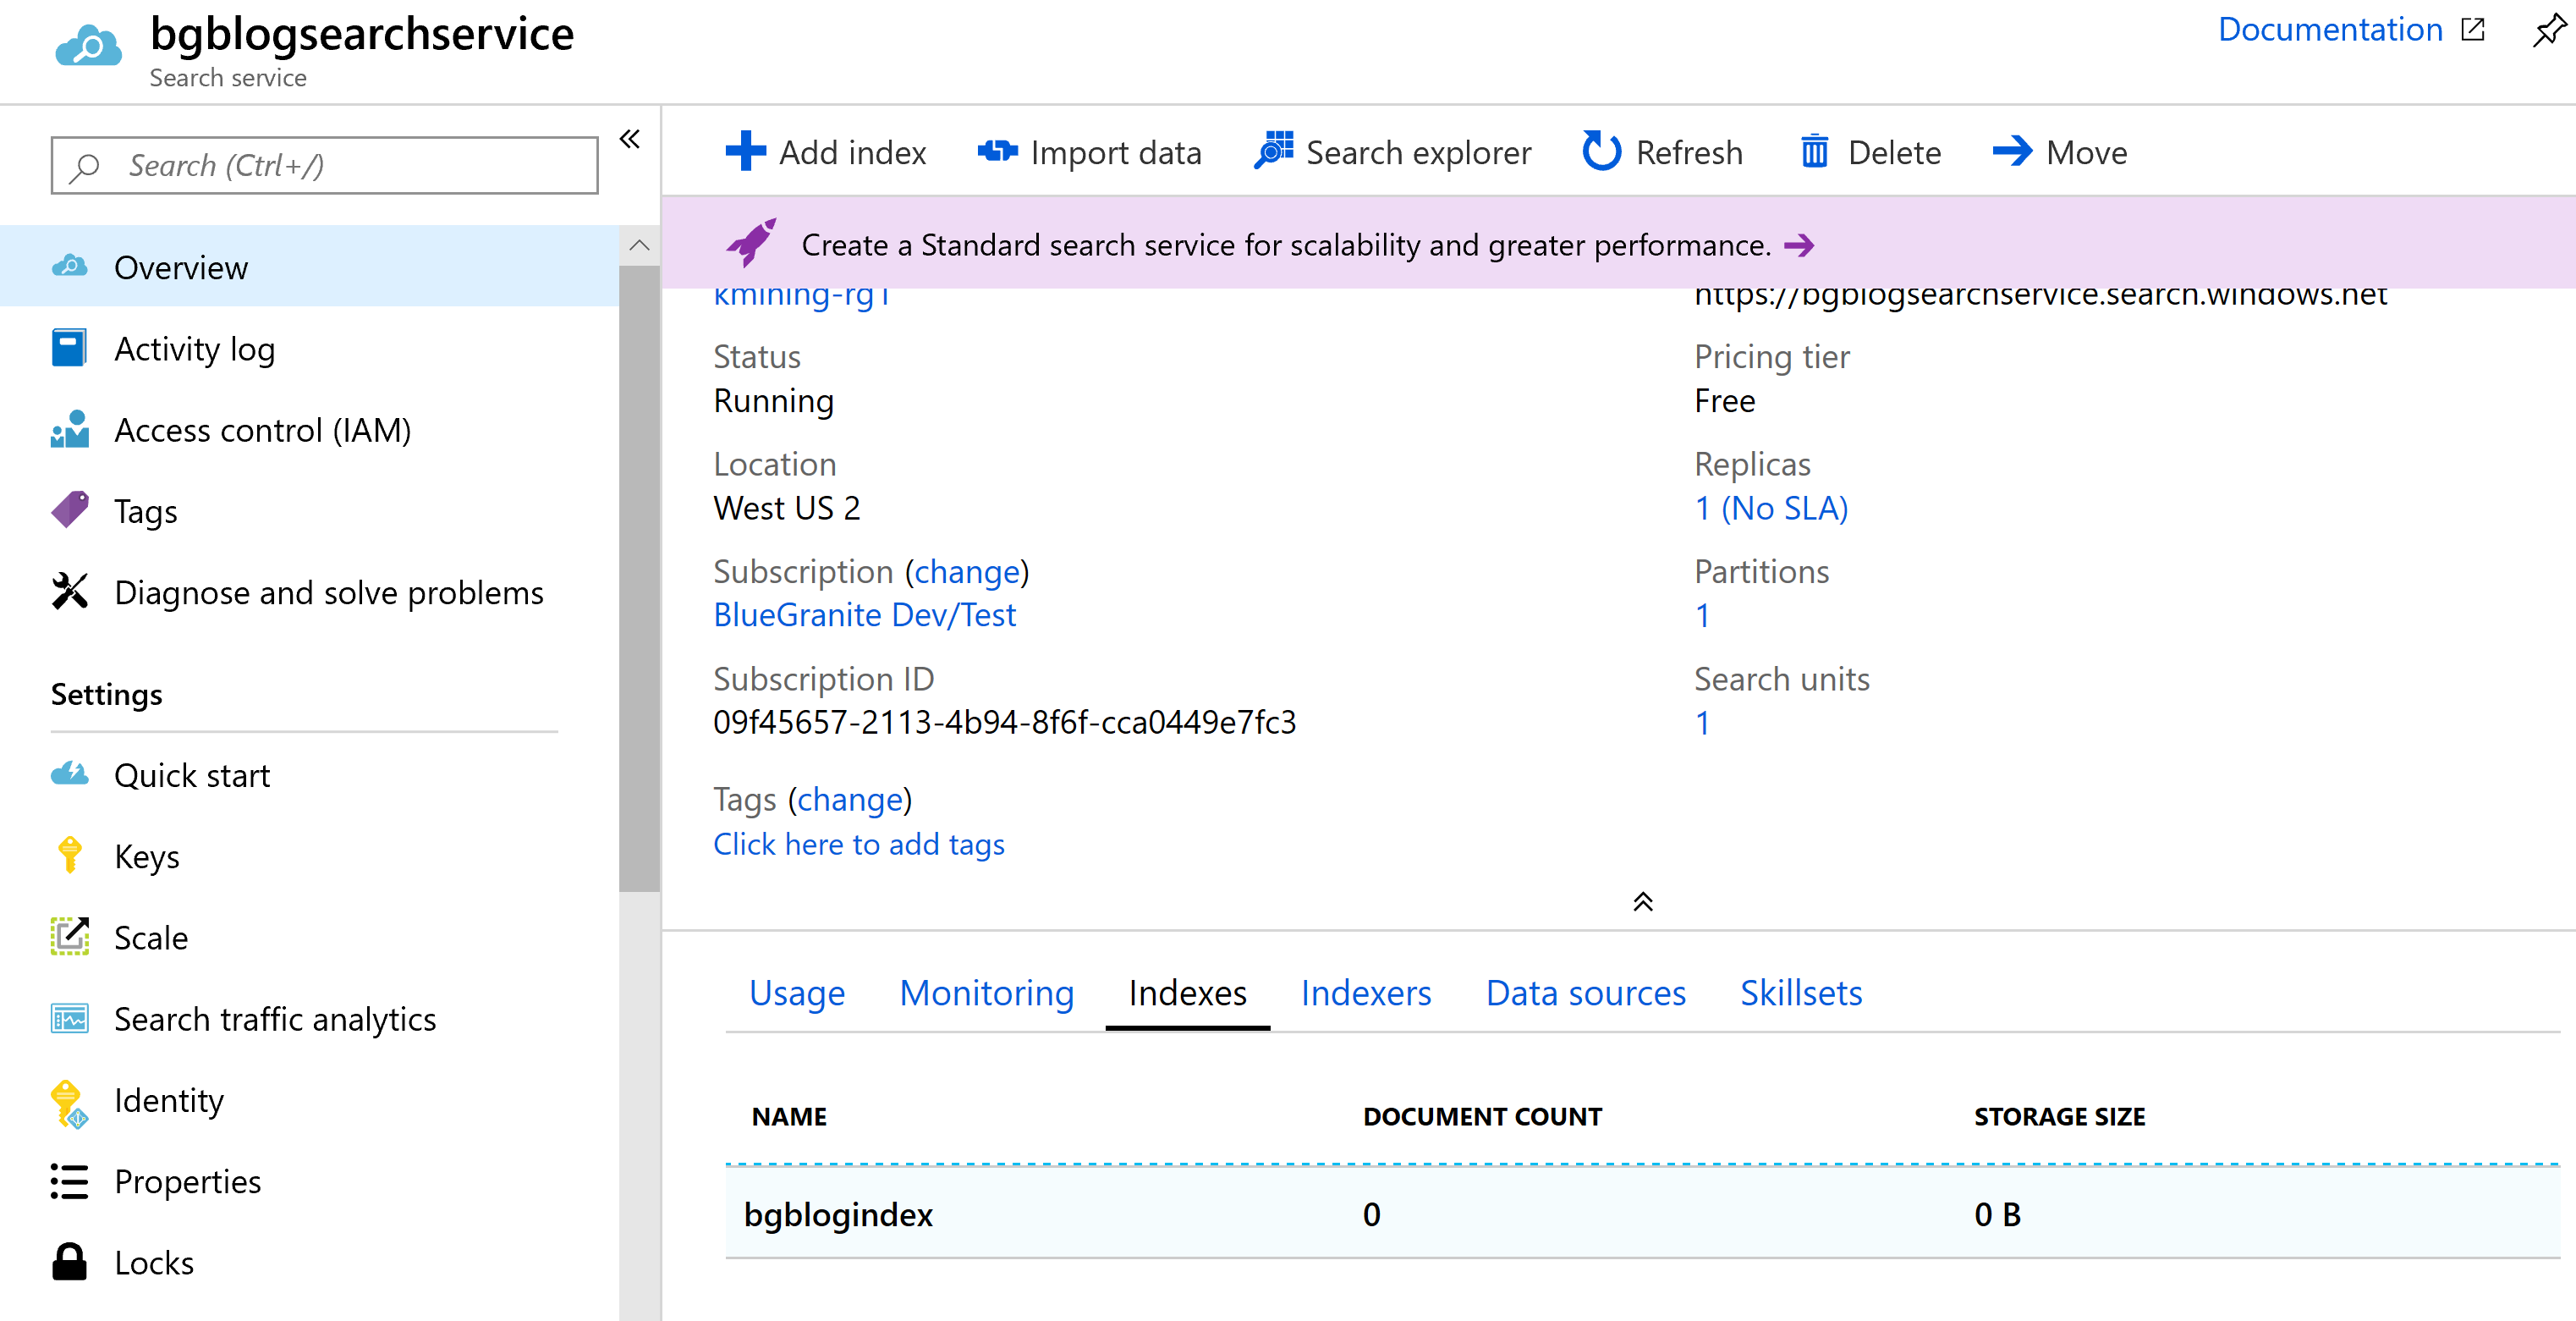Image resolution: width=2576 pixels, height=1321 pixels.
Task: Click the Activity log book icon
Action: 69,348
